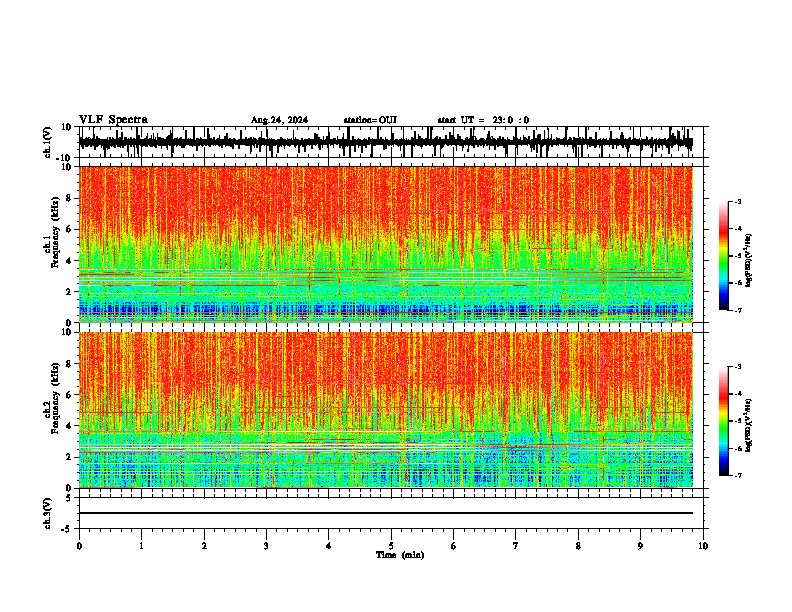Viewport: 792px width, 612px height.
Task: Click the ch.2 spectrogram color scale bar
Action: point(724,421)
